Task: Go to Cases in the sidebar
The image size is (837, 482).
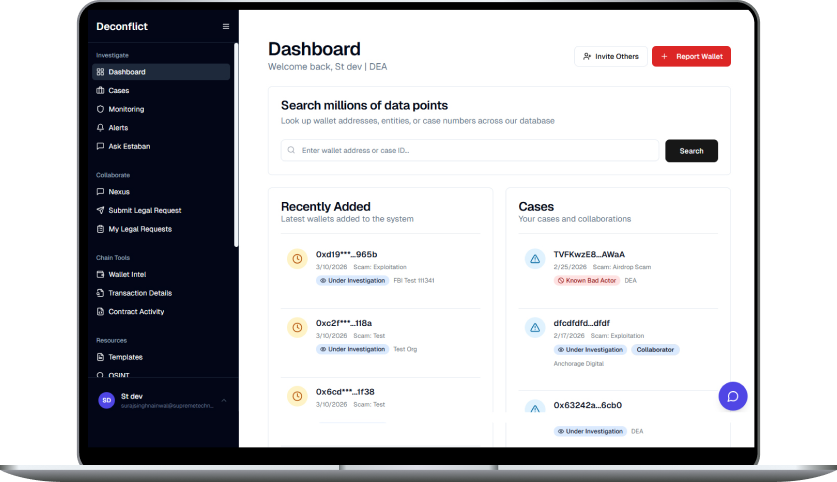Action: [x=118, y=91]
